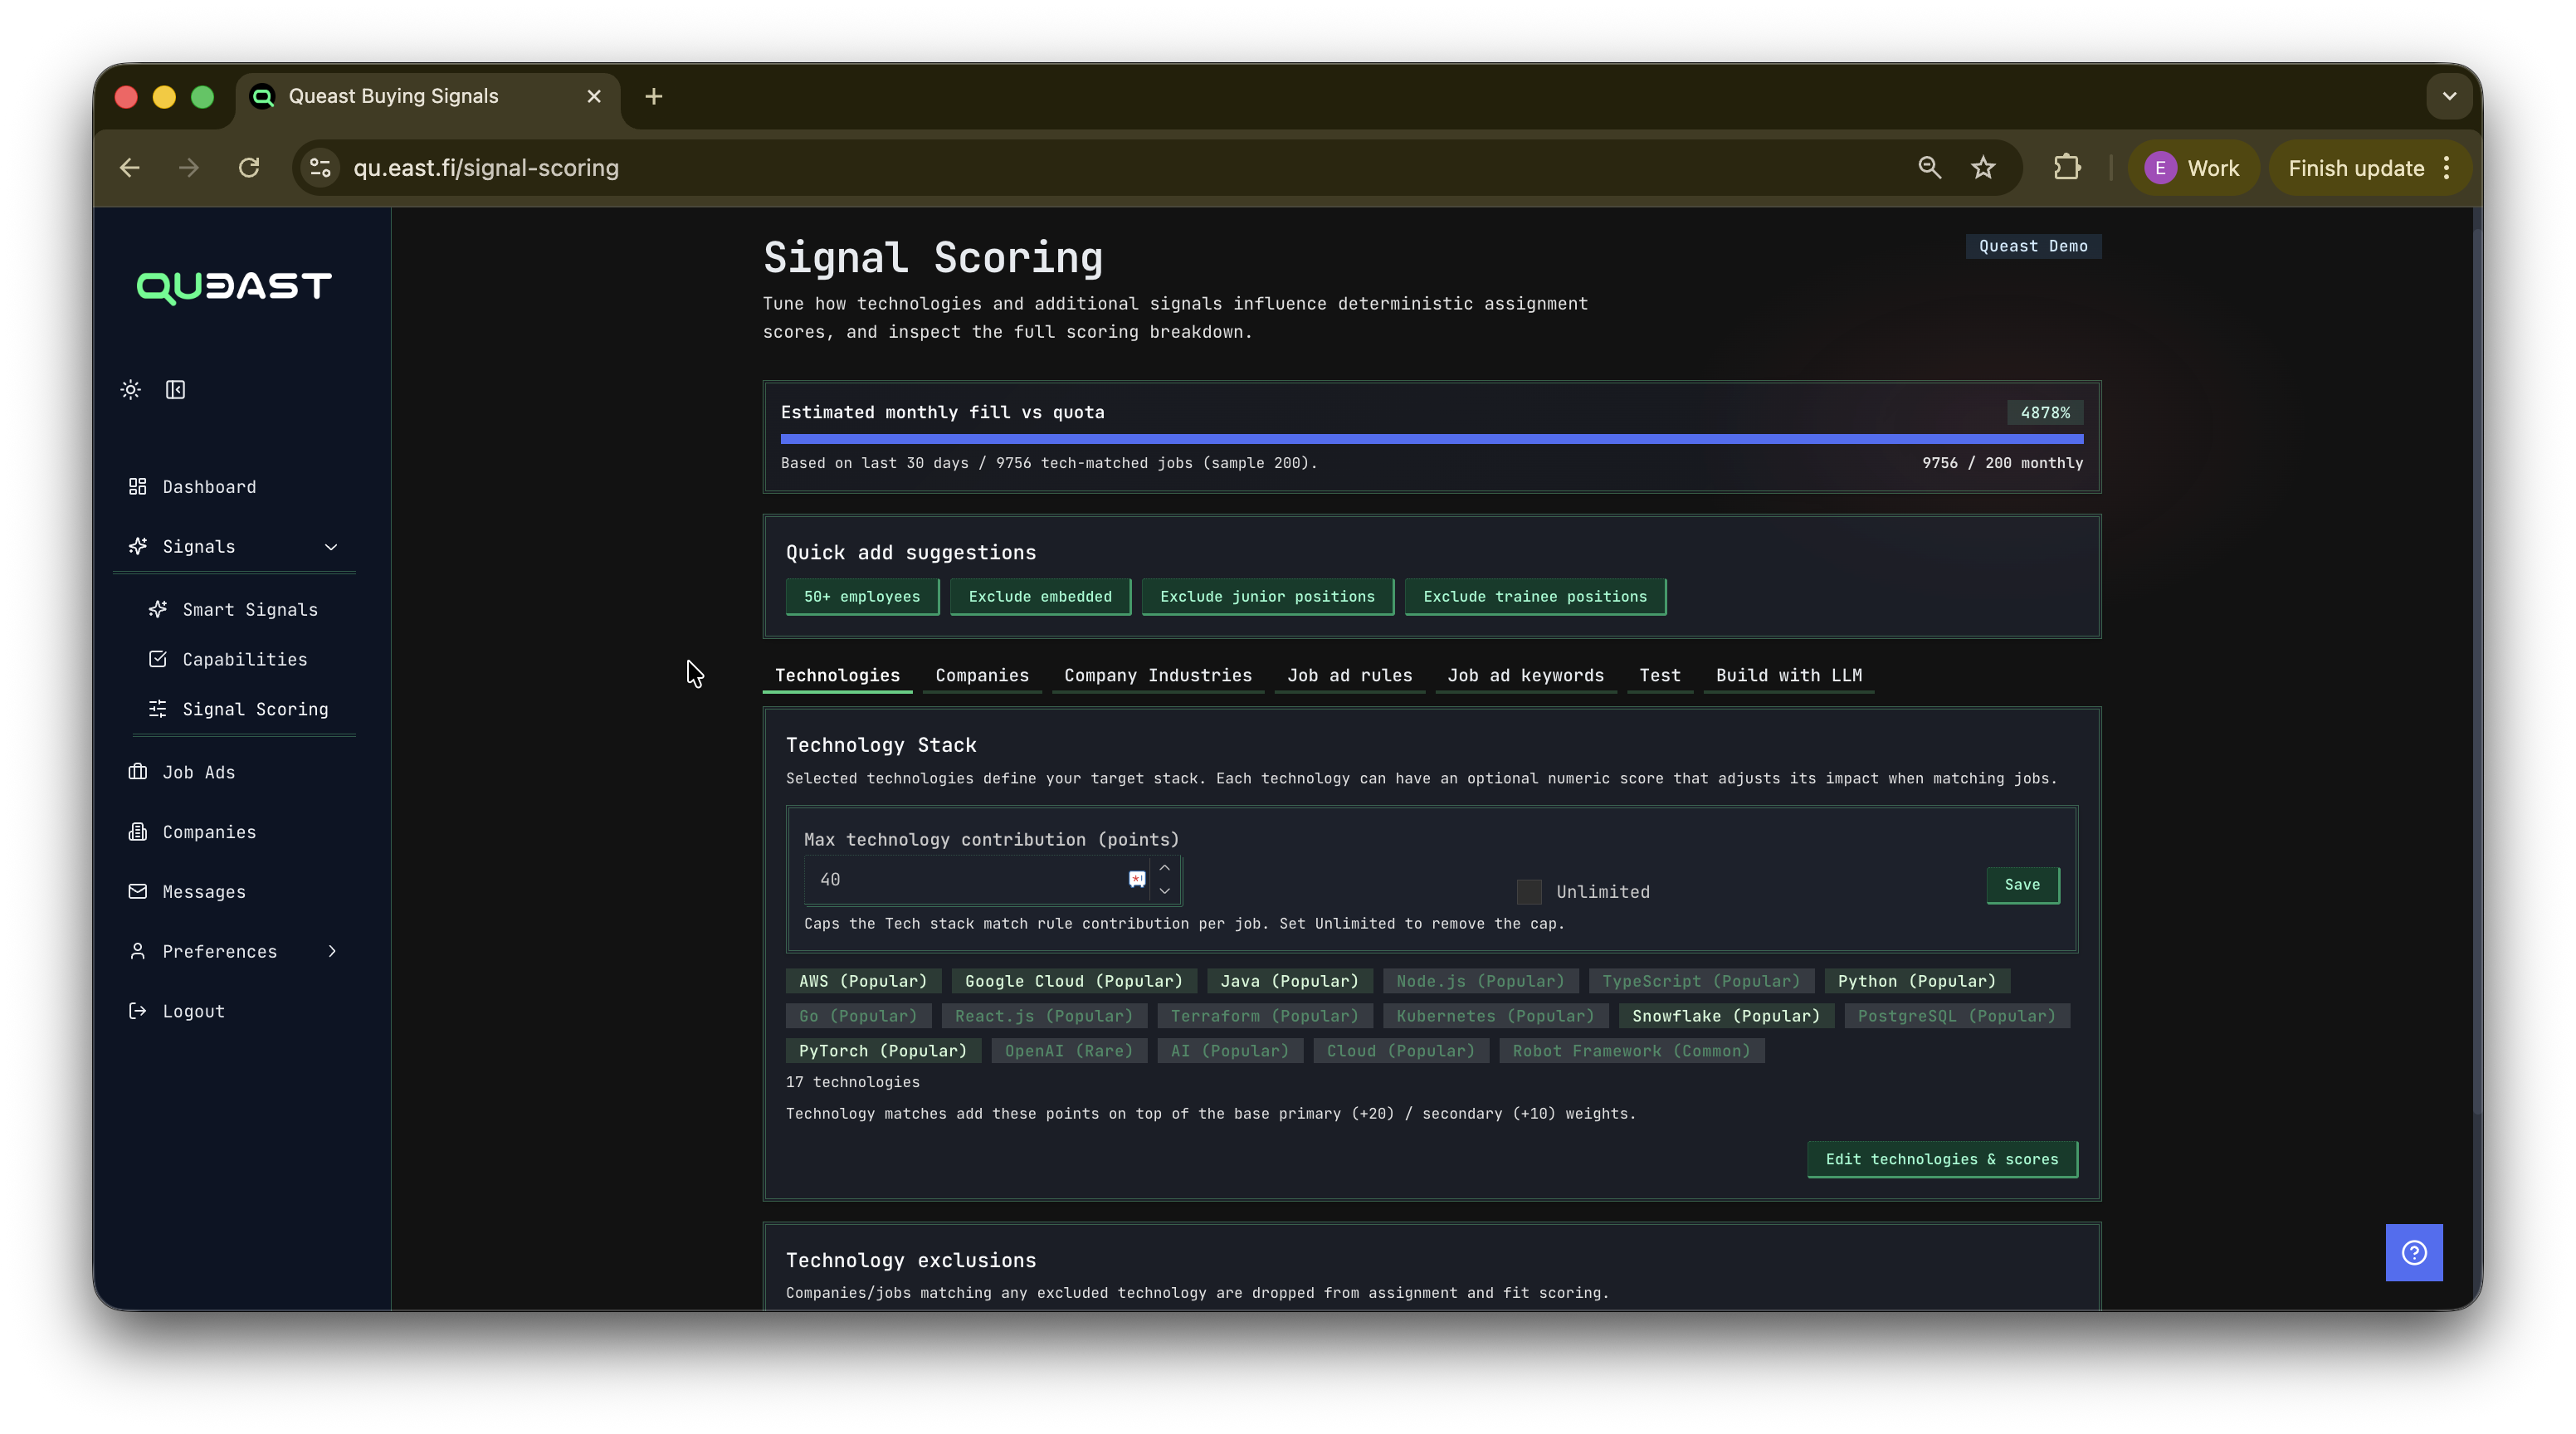Select the Smart Signals sparkle icon
The width and height of the screenshot is (2576, 1434).
coord(158,609)
